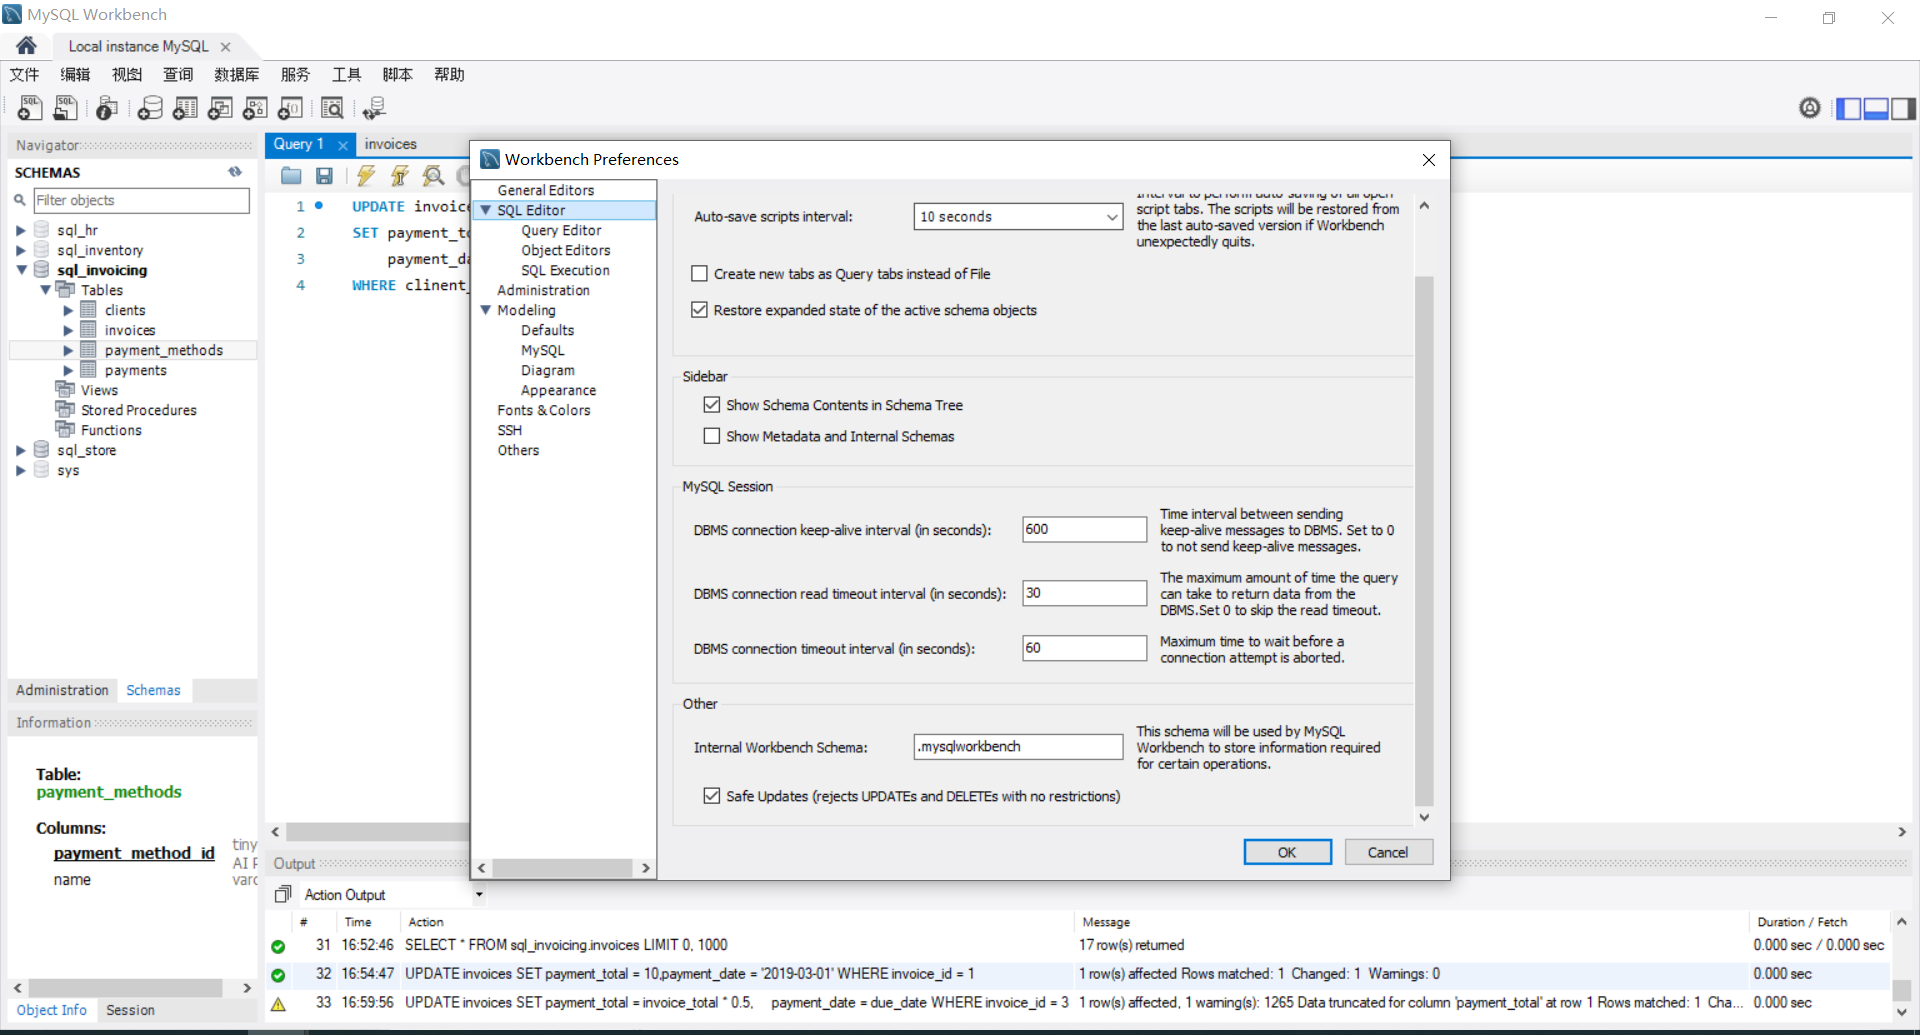Switch to the Administration navigator tab
This screenshot has height=1035, width=1920.
pos(62,690)
